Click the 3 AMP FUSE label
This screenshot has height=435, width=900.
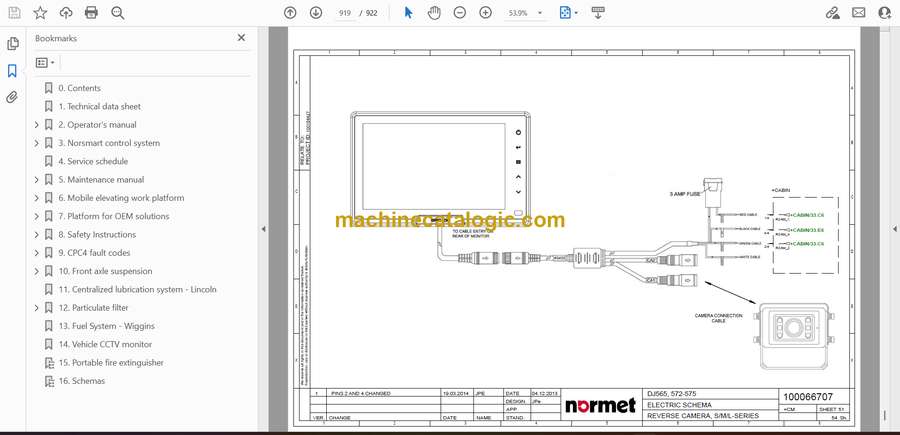(x=685, y=195)
